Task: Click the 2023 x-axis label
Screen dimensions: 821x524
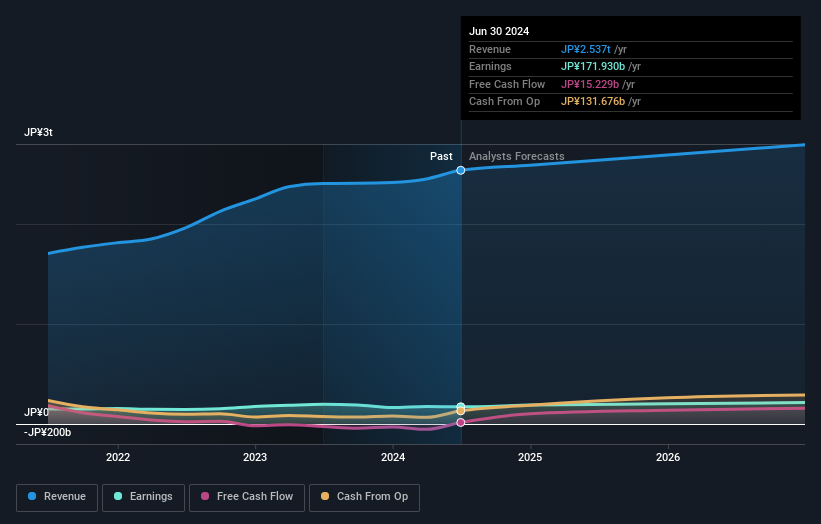Action: (255, 457)
